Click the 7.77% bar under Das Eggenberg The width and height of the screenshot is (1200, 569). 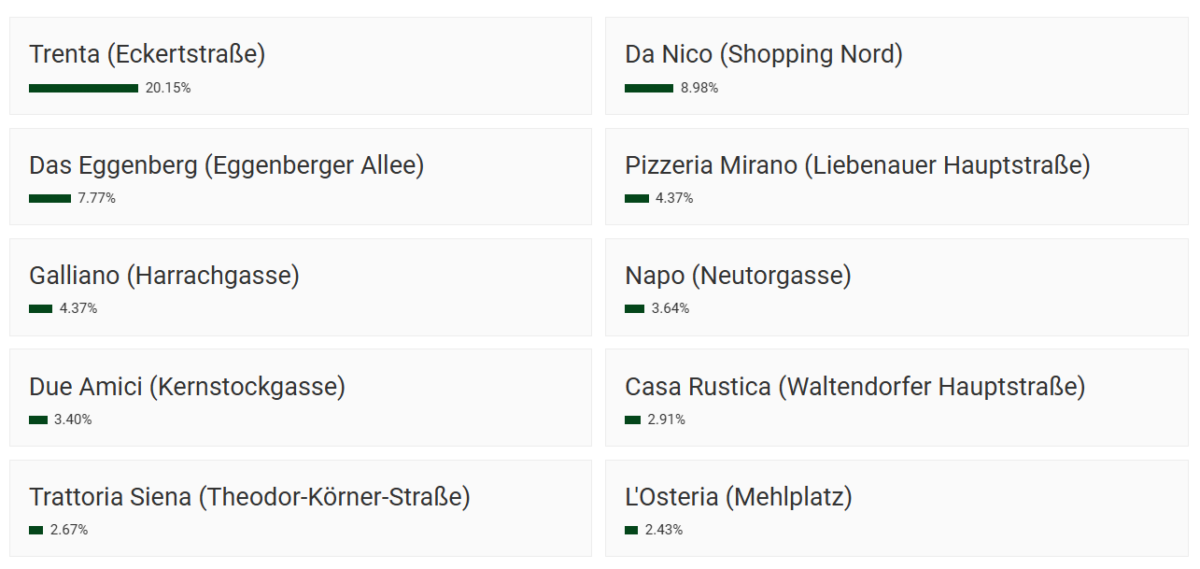click(50, 198)
